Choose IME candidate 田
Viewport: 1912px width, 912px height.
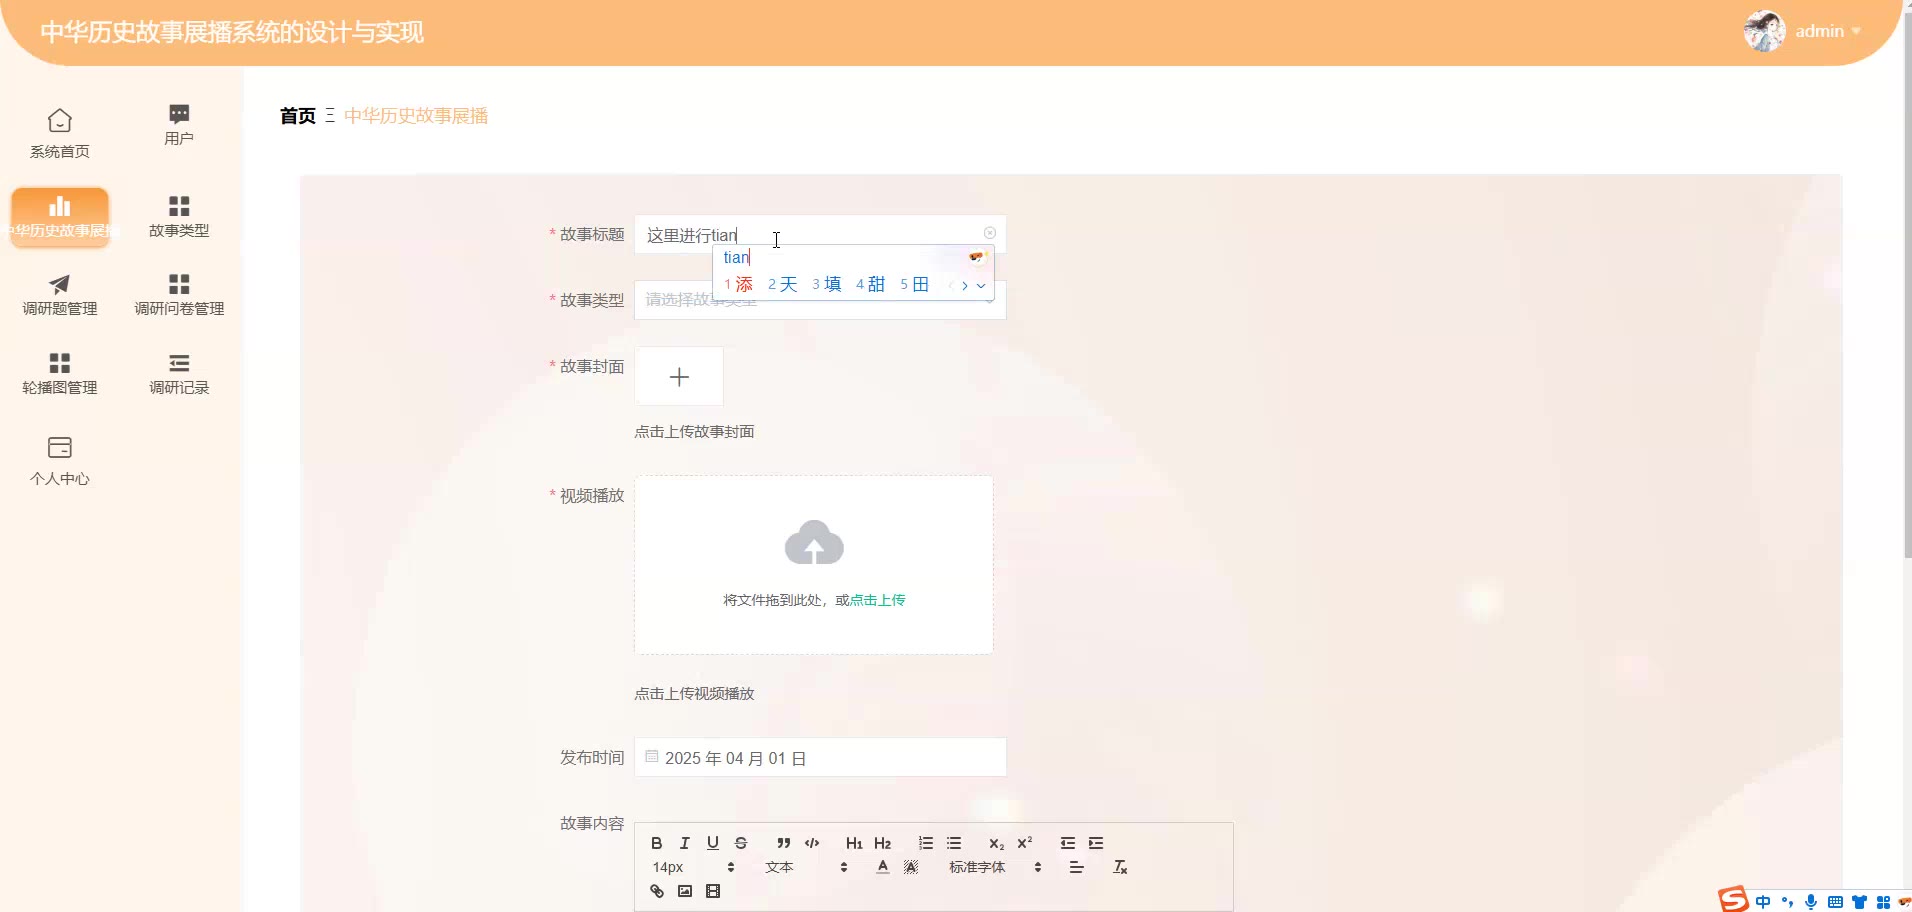point(914,285)
